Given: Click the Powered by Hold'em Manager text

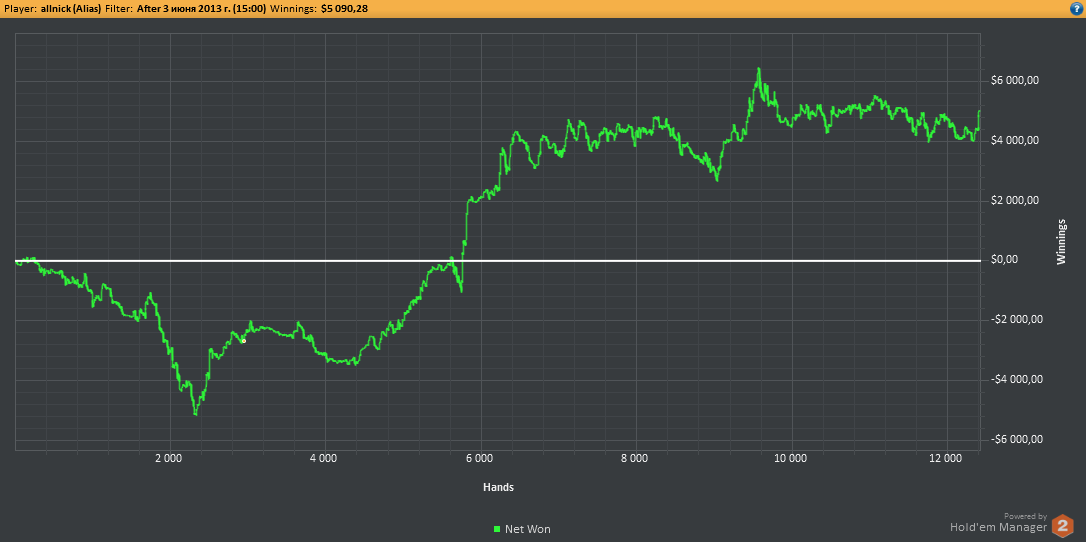Looking at the screenshot, I should 998,522.
